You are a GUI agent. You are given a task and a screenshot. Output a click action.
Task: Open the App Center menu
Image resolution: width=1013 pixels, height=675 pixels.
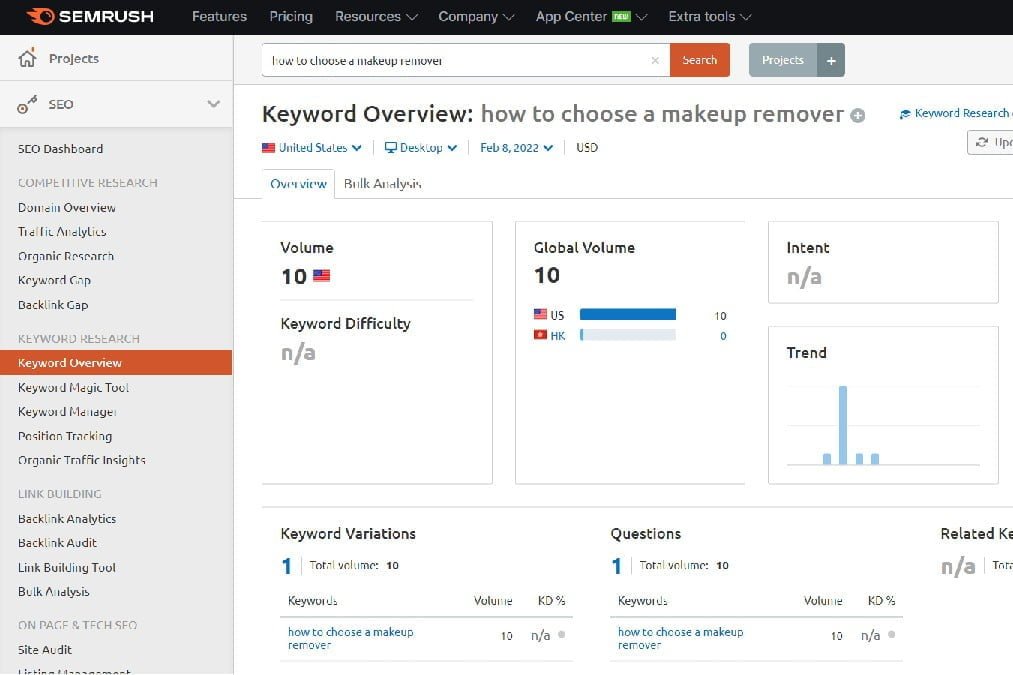[x=571, y=16]
